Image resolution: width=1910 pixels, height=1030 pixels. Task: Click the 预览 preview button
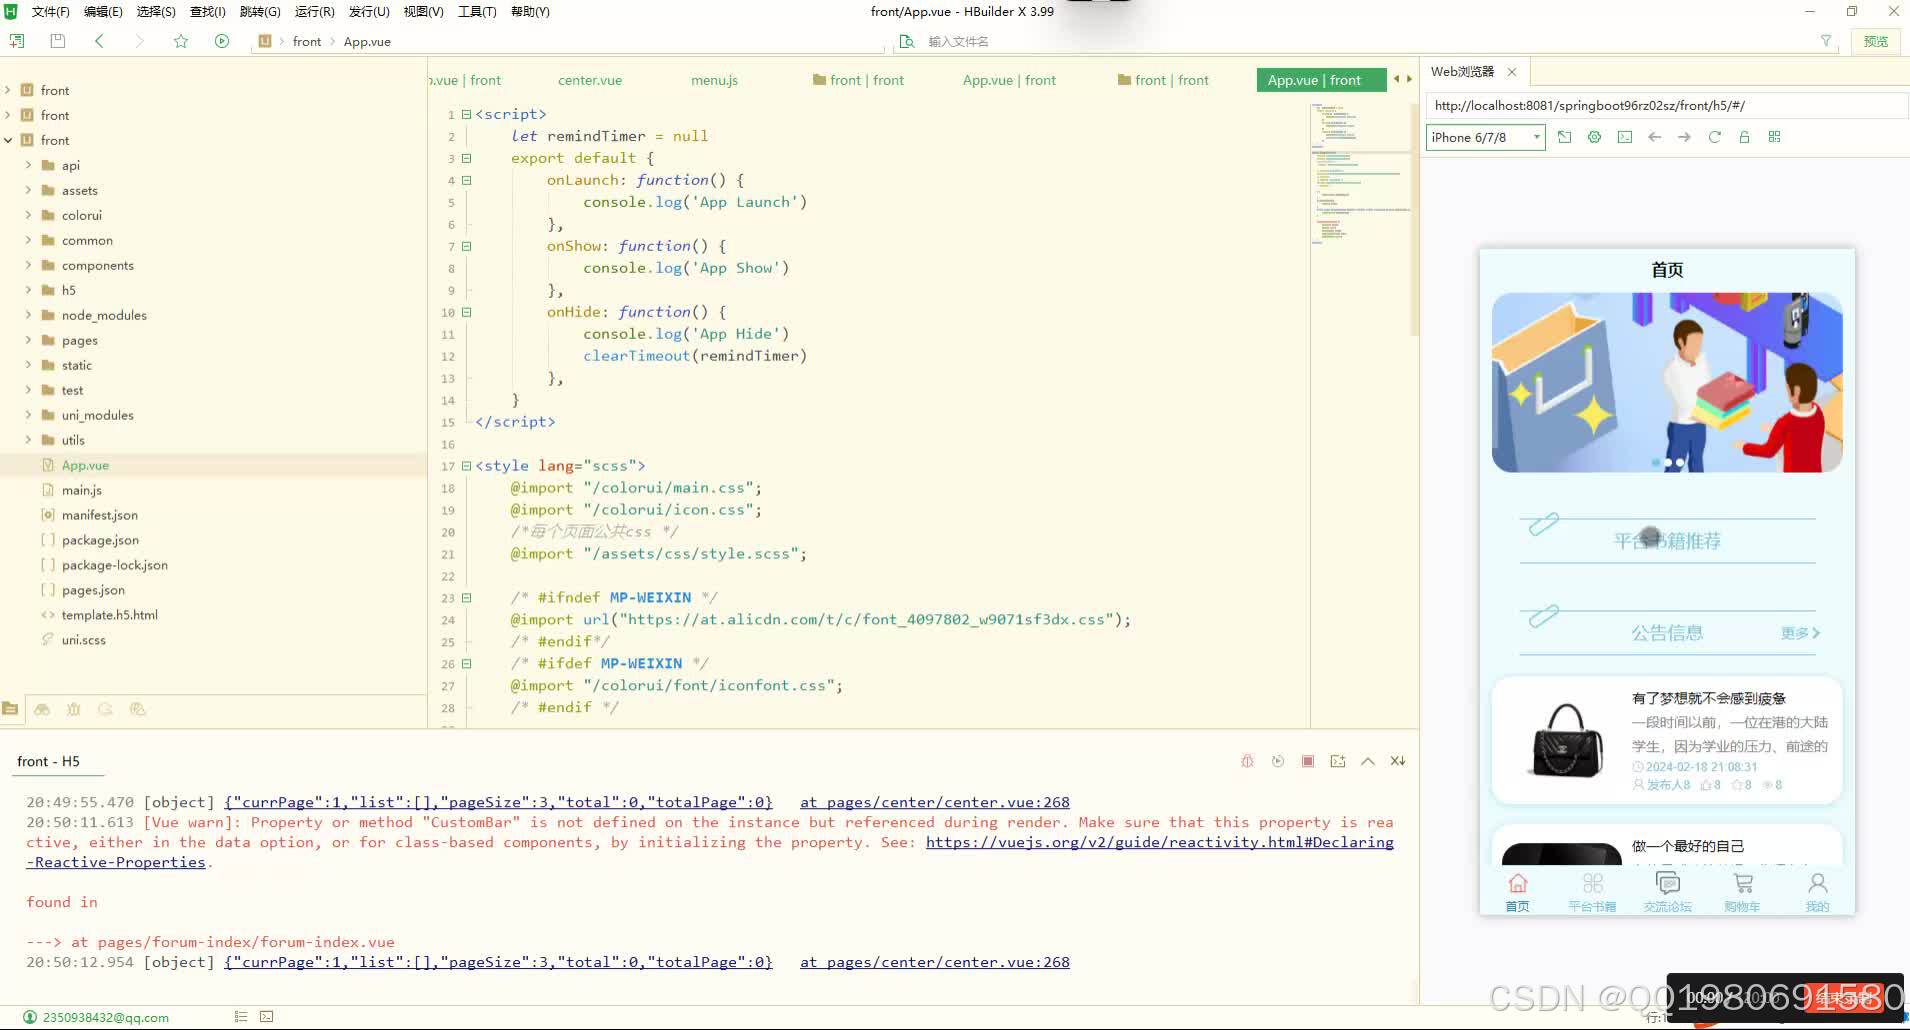[x=1876, y=41]
